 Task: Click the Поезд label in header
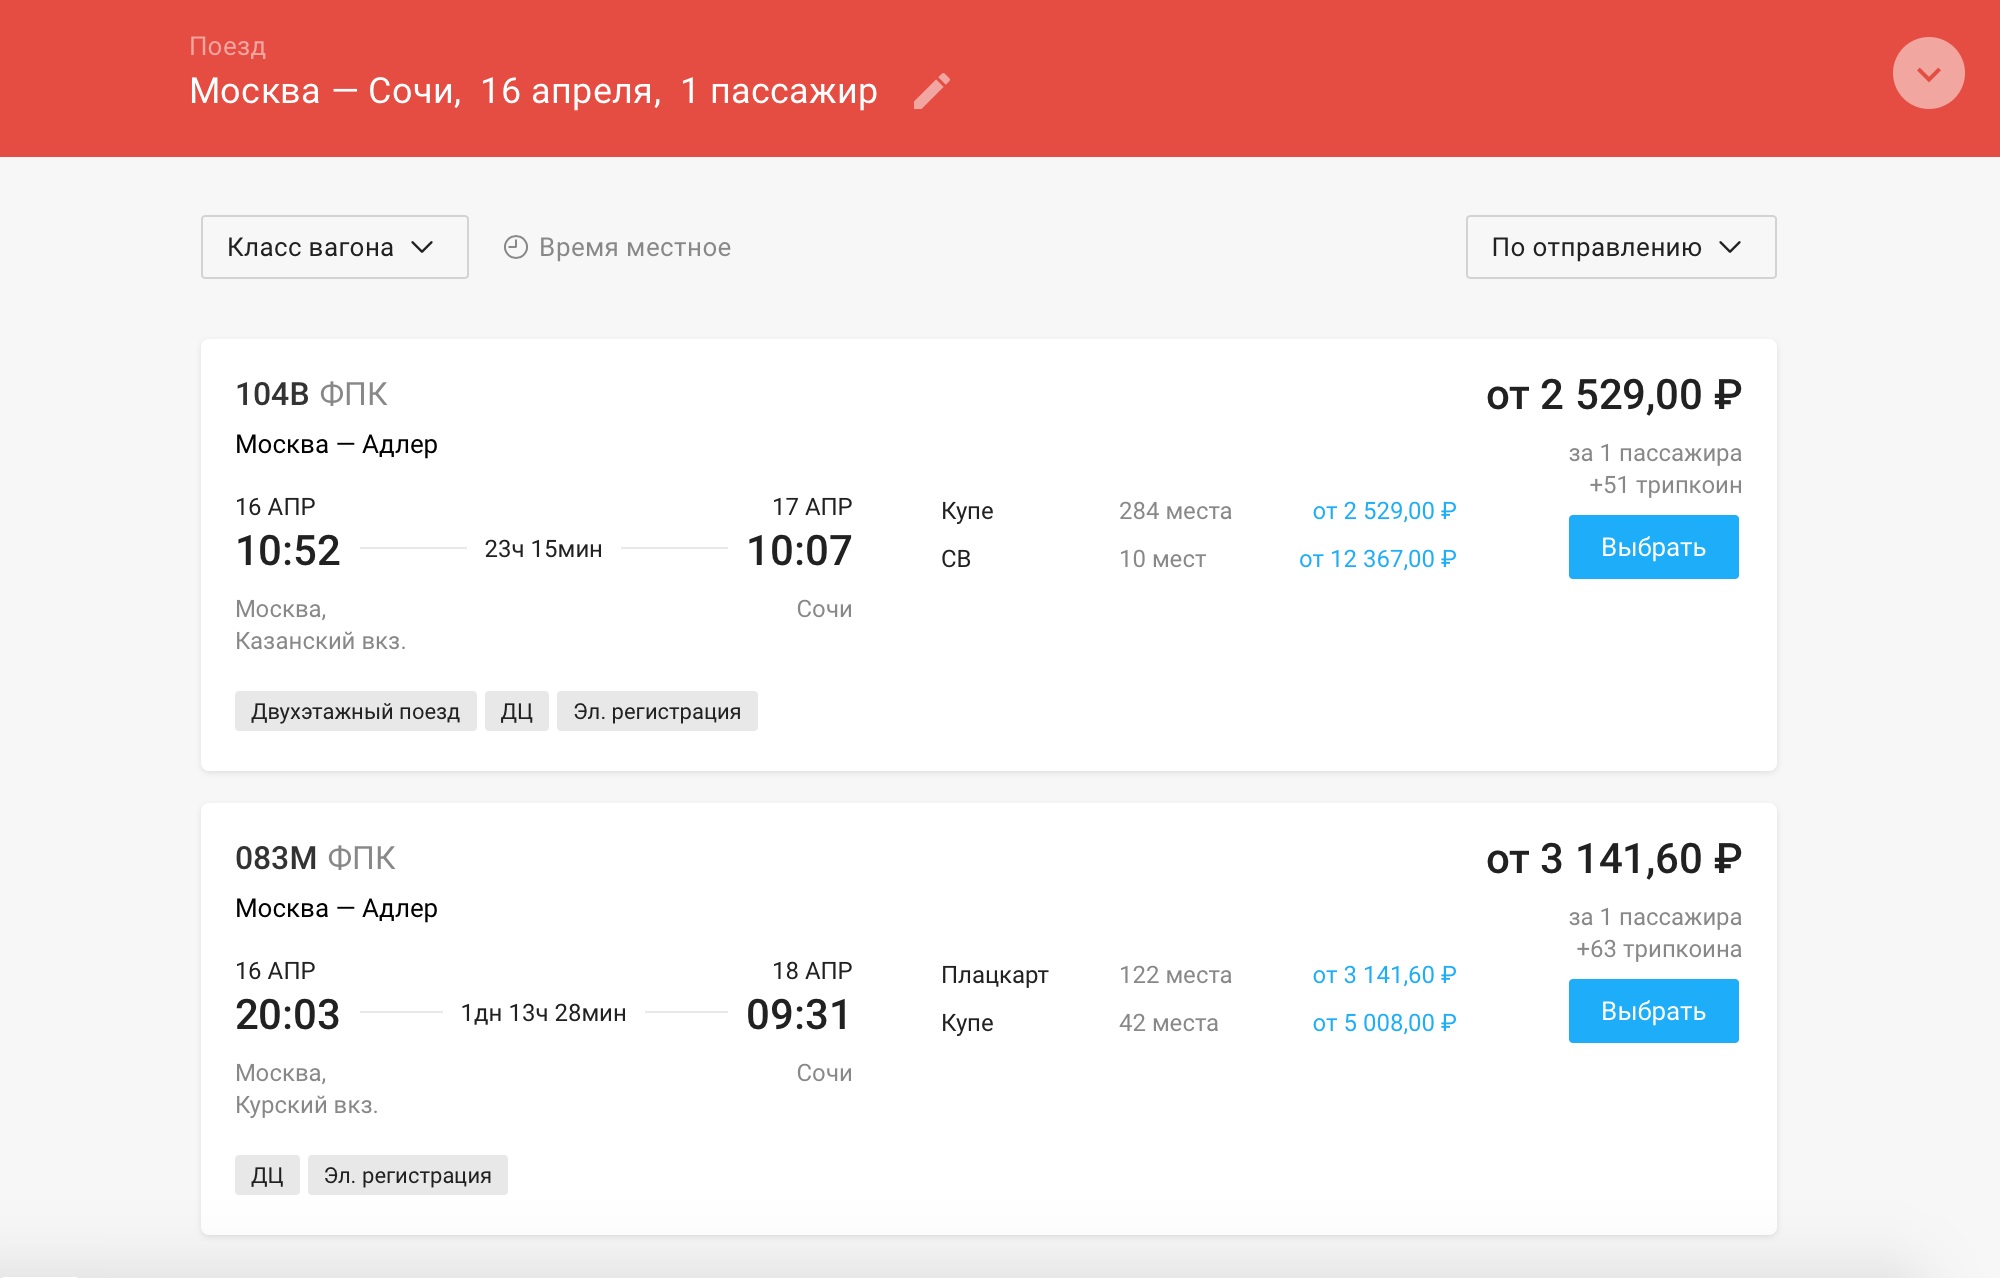tap(227, 46)
